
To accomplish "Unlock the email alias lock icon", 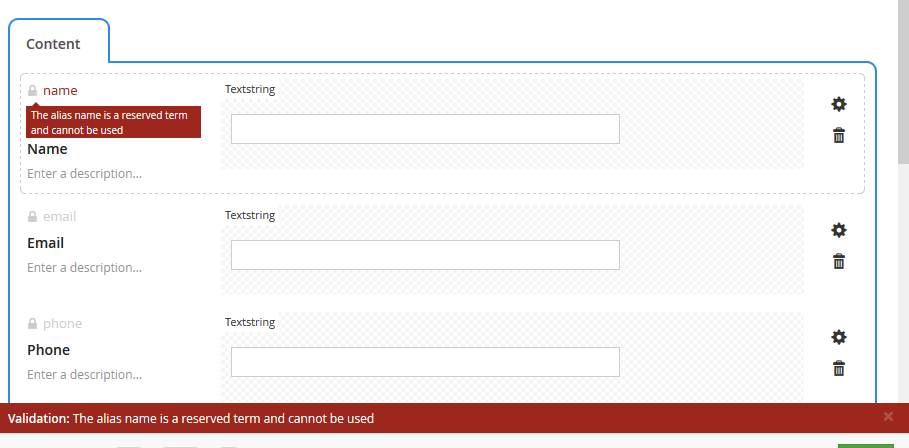I will 32,216.
